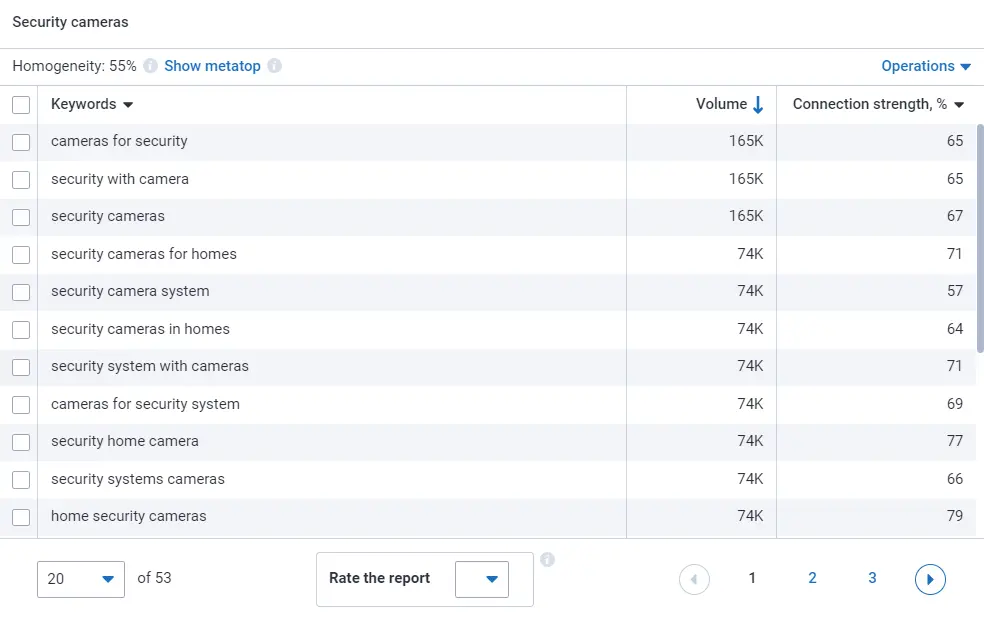Viewport: 984px width, 617px height.
Task: Check the 'cameras for security system' checkbox
Action: click(21, 405)
